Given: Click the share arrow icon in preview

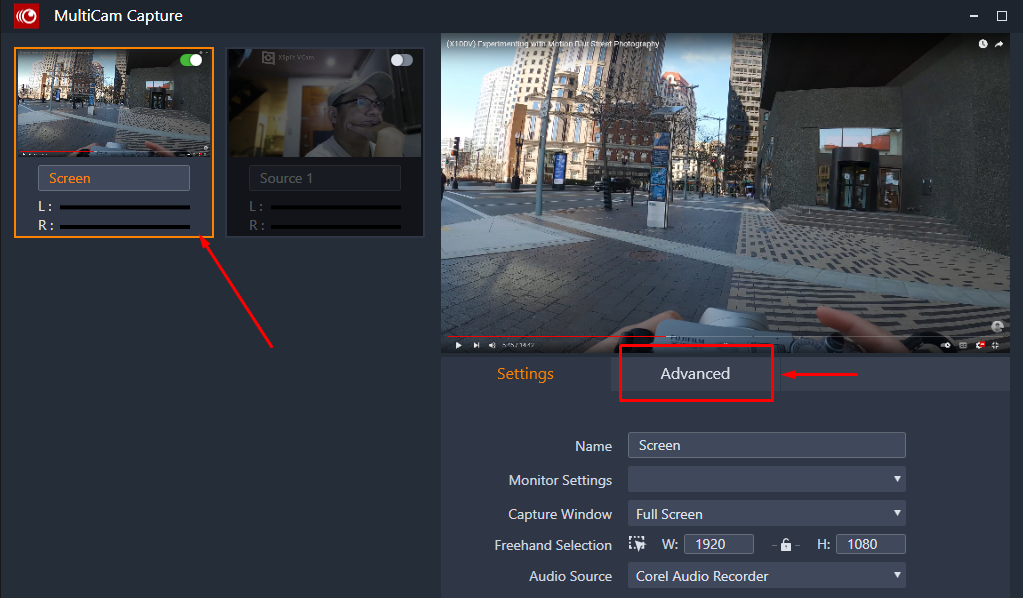Looking at the screenshot, I should pos(998,44).
